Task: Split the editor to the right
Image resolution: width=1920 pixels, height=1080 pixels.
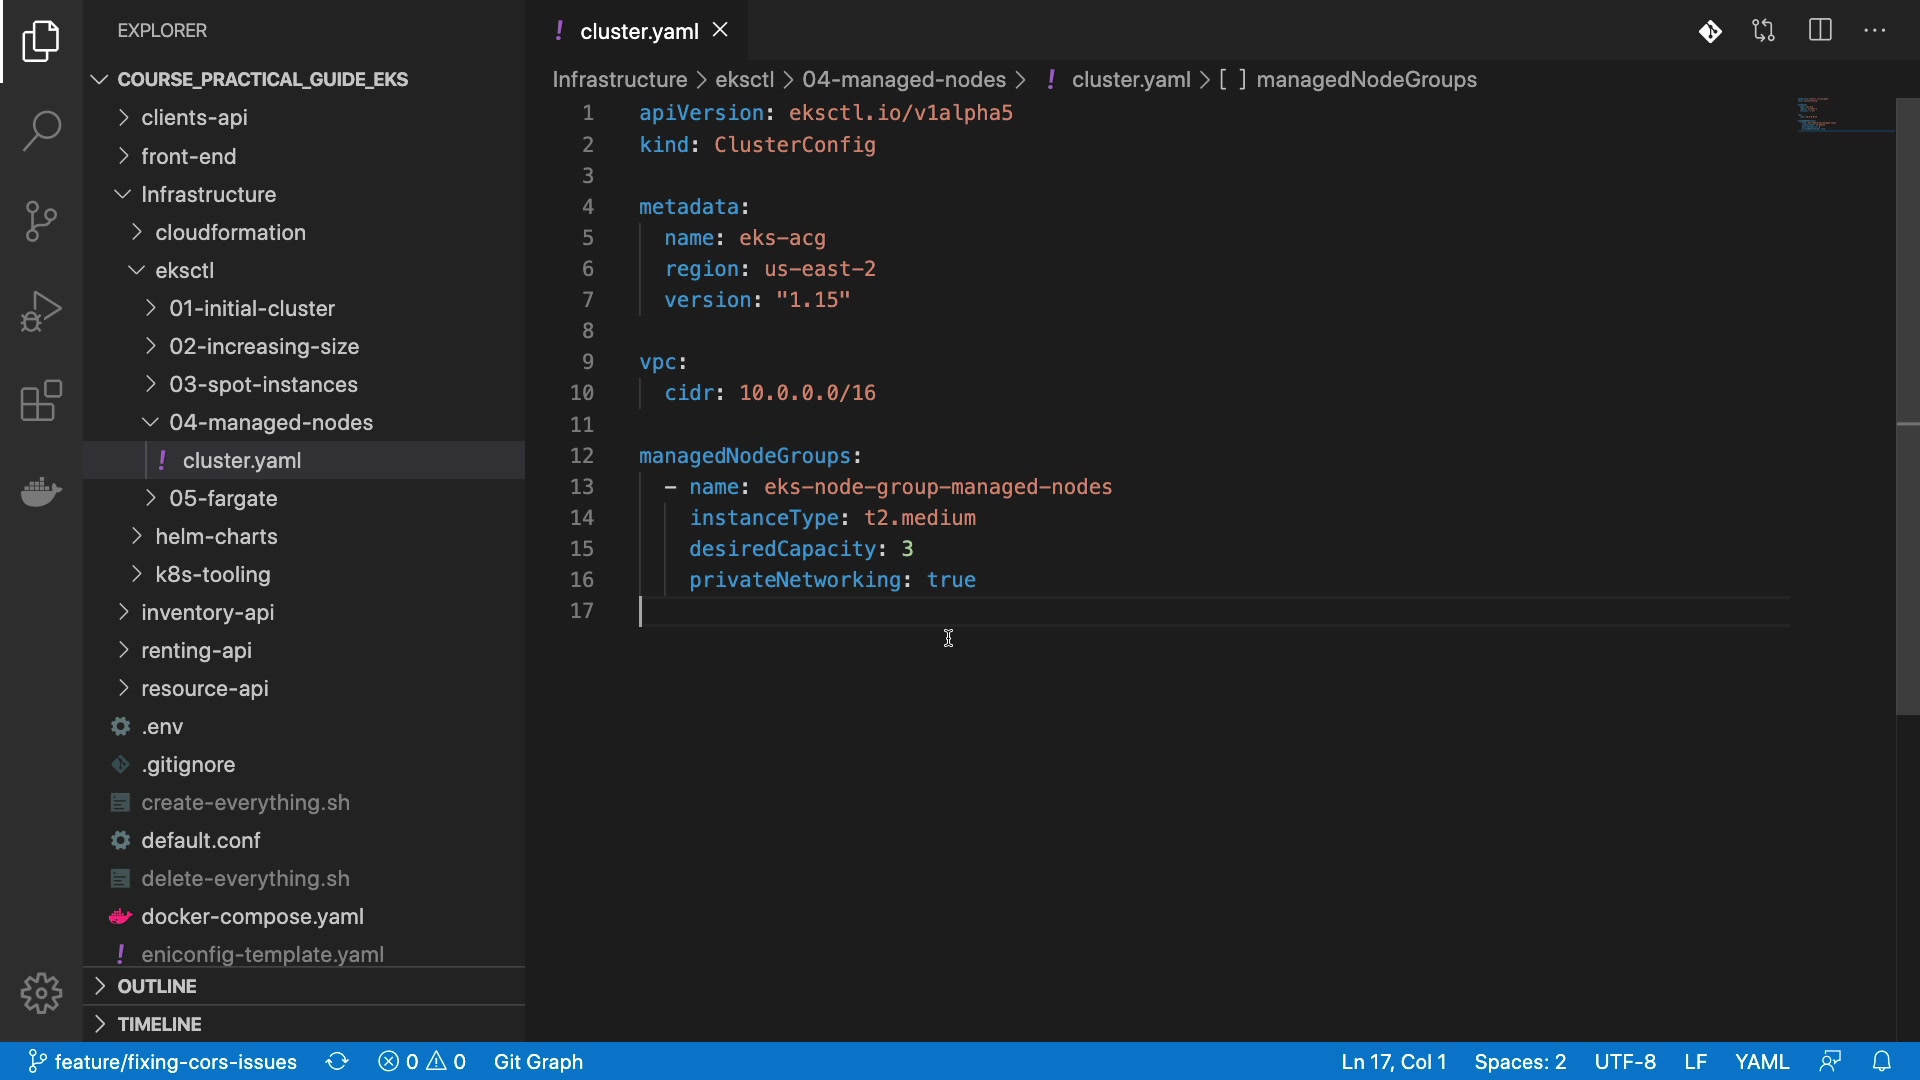Action: point(1820,31)
